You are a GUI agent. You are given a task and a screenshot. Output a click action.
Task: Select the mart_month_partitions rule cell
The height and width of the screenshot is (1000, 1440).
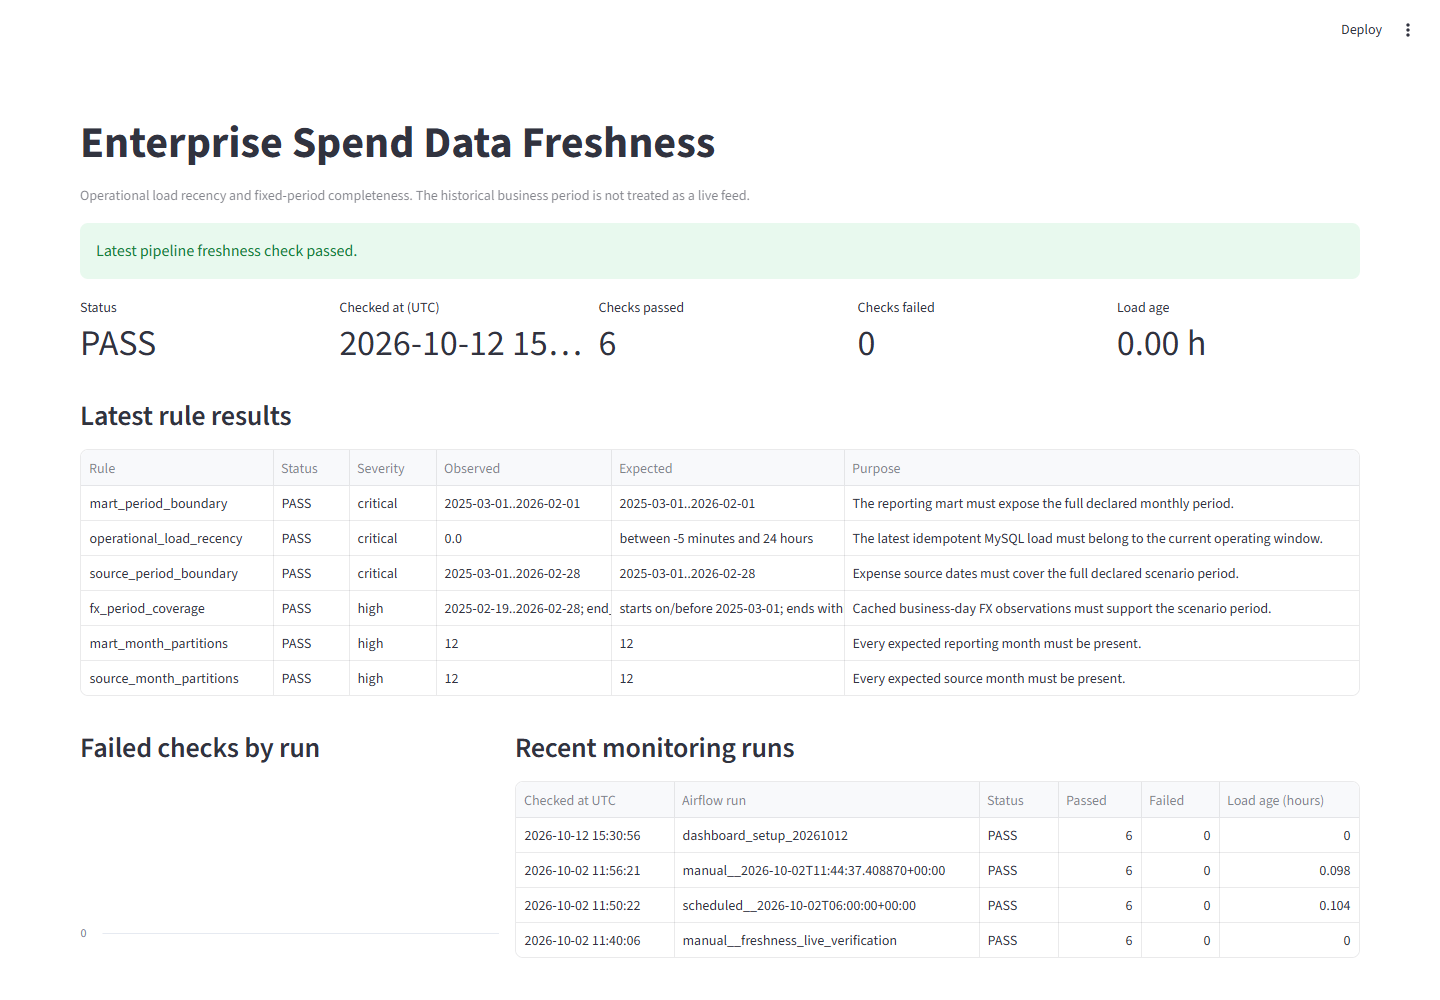177,643
